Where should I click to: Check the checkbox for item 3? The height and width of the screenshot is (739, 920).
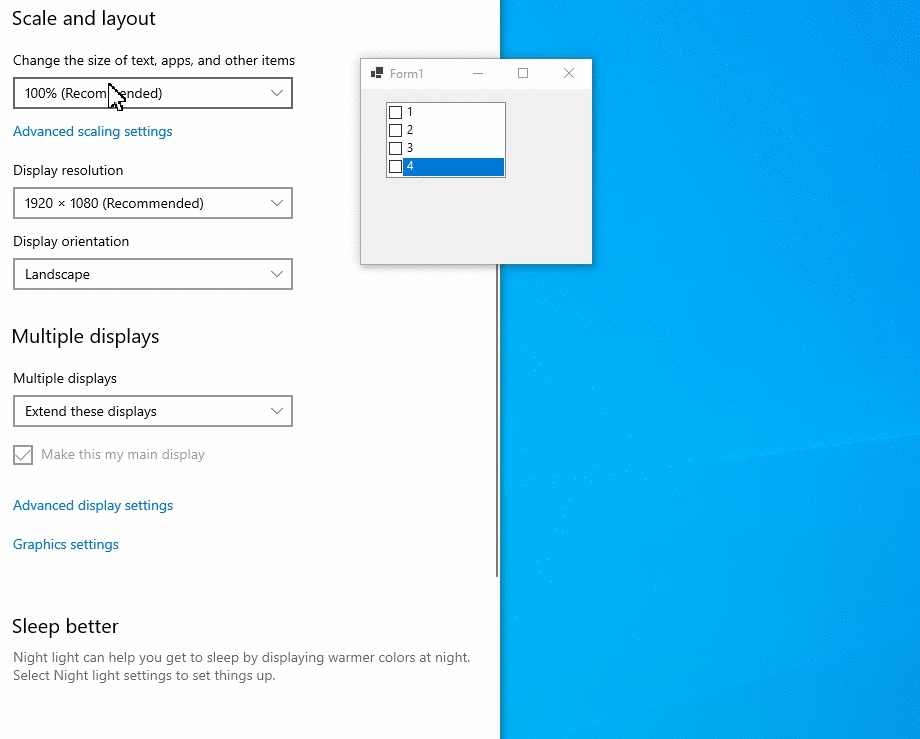click(x=396, y=148)
